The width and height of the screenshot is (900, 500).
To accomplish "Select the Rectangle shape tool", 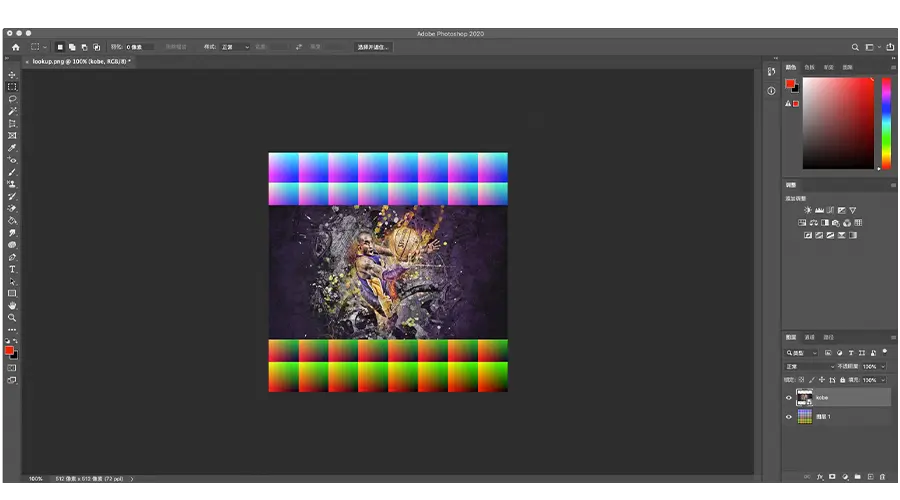I will point(12,293).
